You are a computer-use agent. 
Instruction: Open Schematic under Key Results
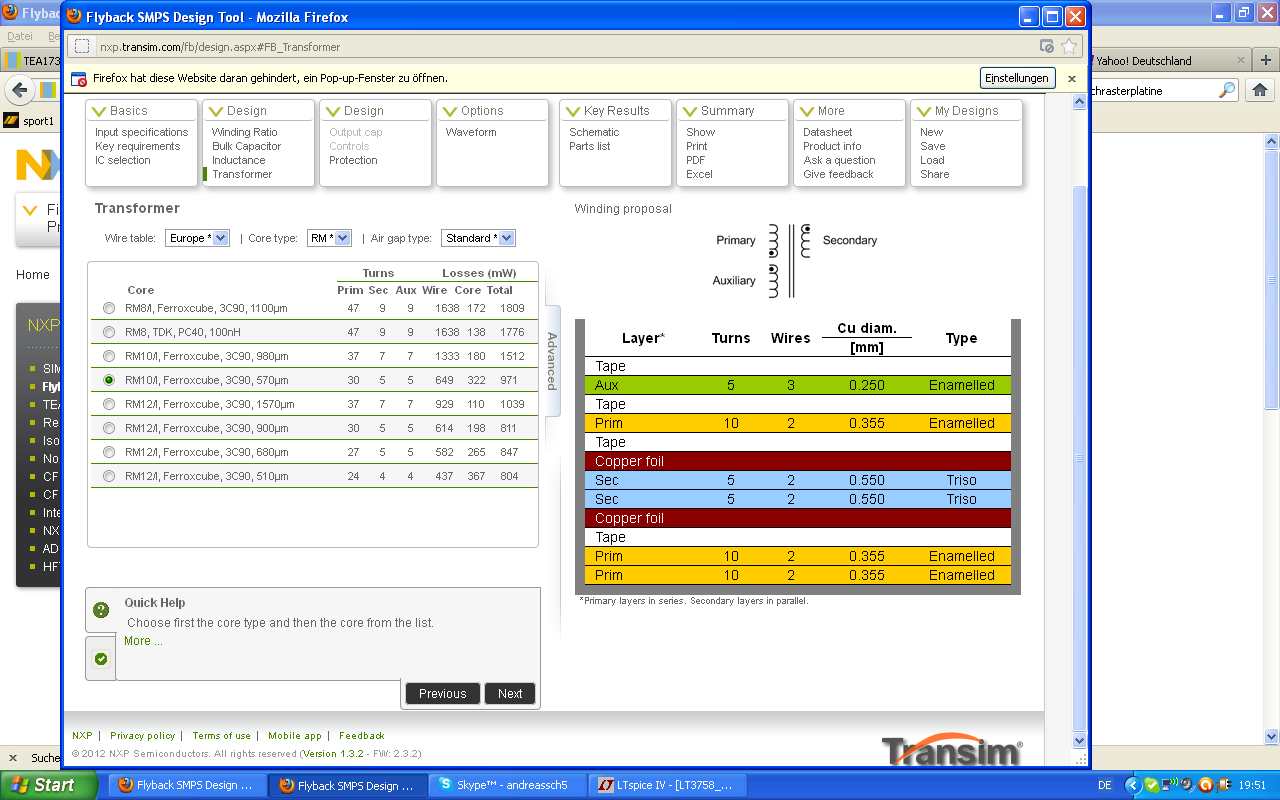pos(594,132)
